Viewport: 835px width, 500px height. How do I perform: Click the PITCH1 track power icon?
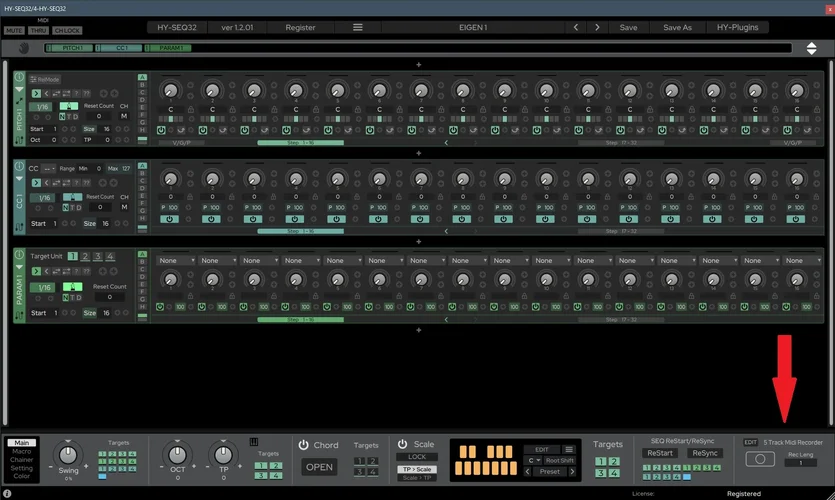(x=19, y=78)
